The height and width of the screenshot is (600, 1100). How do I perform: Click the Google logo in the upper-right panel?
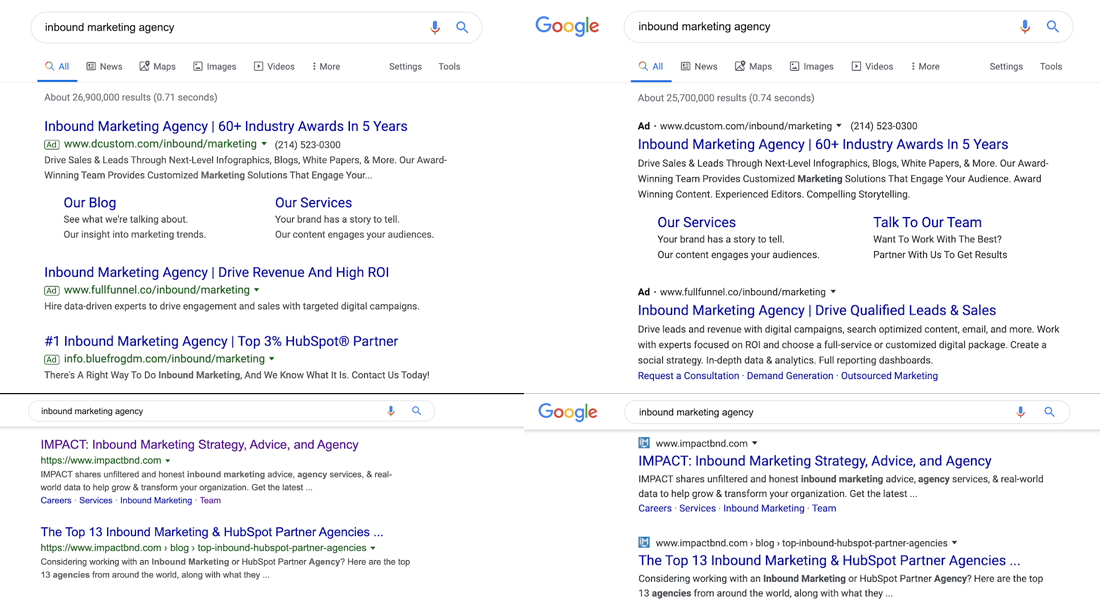(567, 27)
